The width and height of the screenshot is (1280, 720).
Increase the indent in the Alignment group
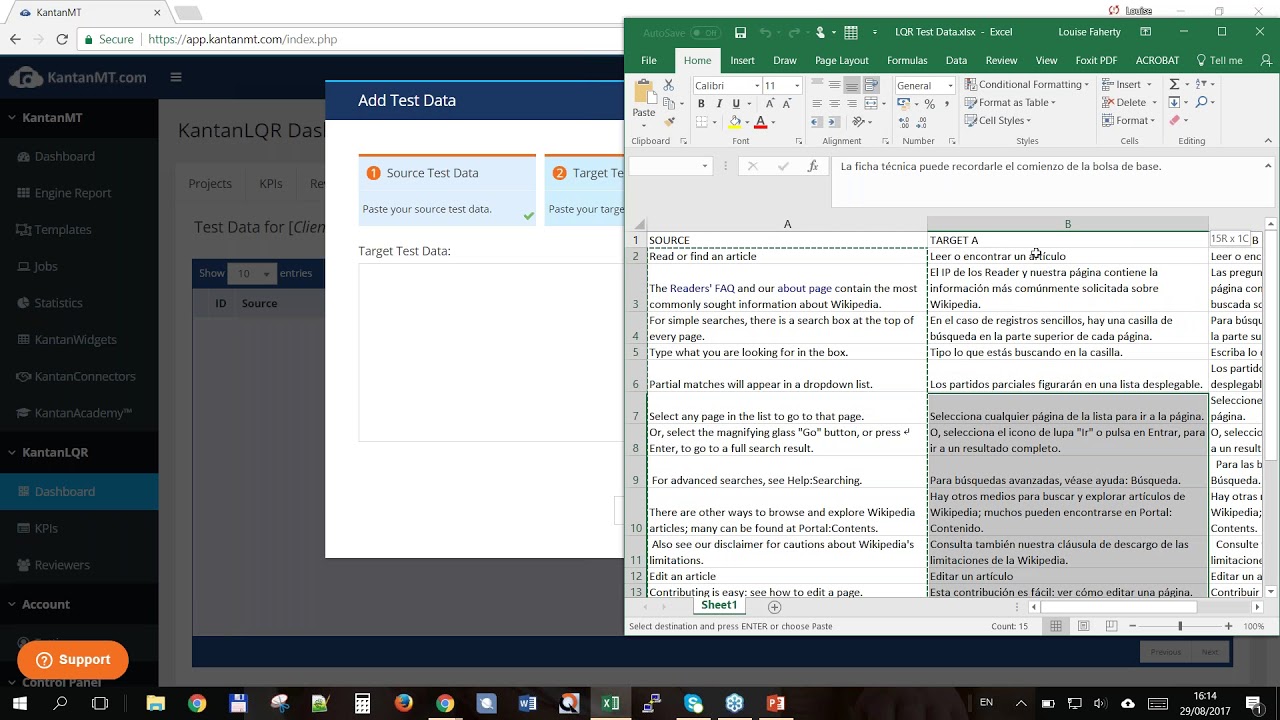click(x=834, y=122)
